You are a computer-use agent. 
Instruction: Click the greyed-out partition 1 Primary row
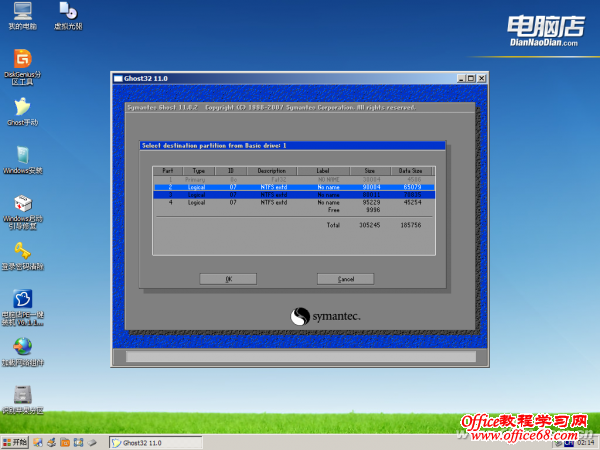[294, 179]
